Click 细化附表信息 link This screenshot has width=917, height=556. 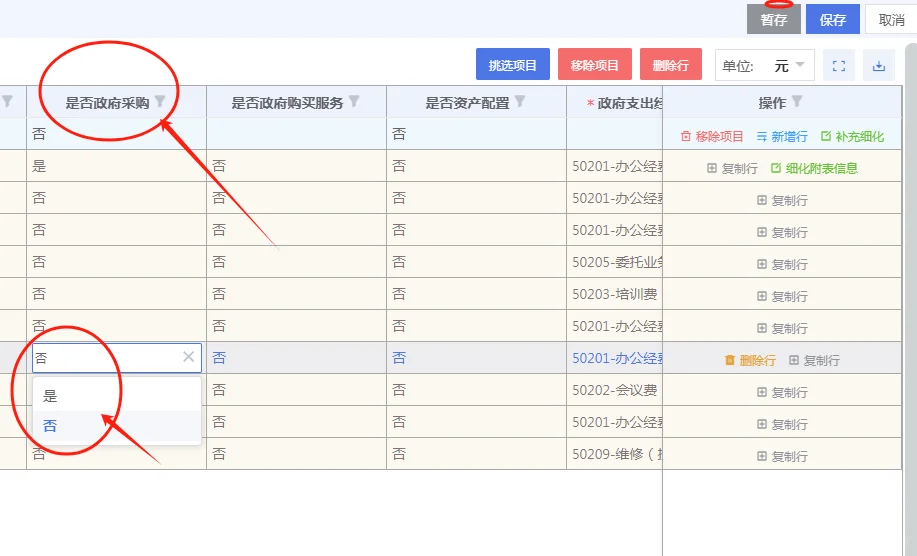[814, 168]
